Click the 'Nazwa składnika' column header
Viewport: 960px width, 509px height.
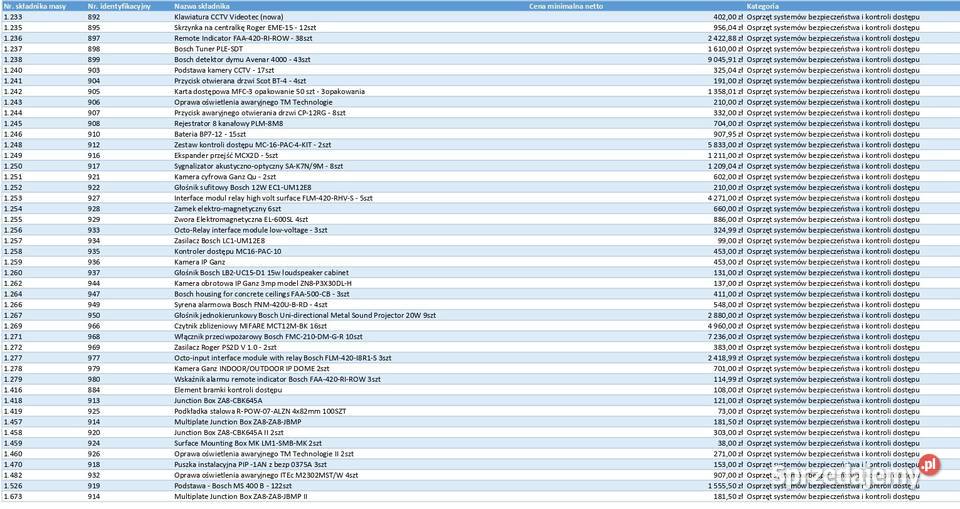[202, 6]
